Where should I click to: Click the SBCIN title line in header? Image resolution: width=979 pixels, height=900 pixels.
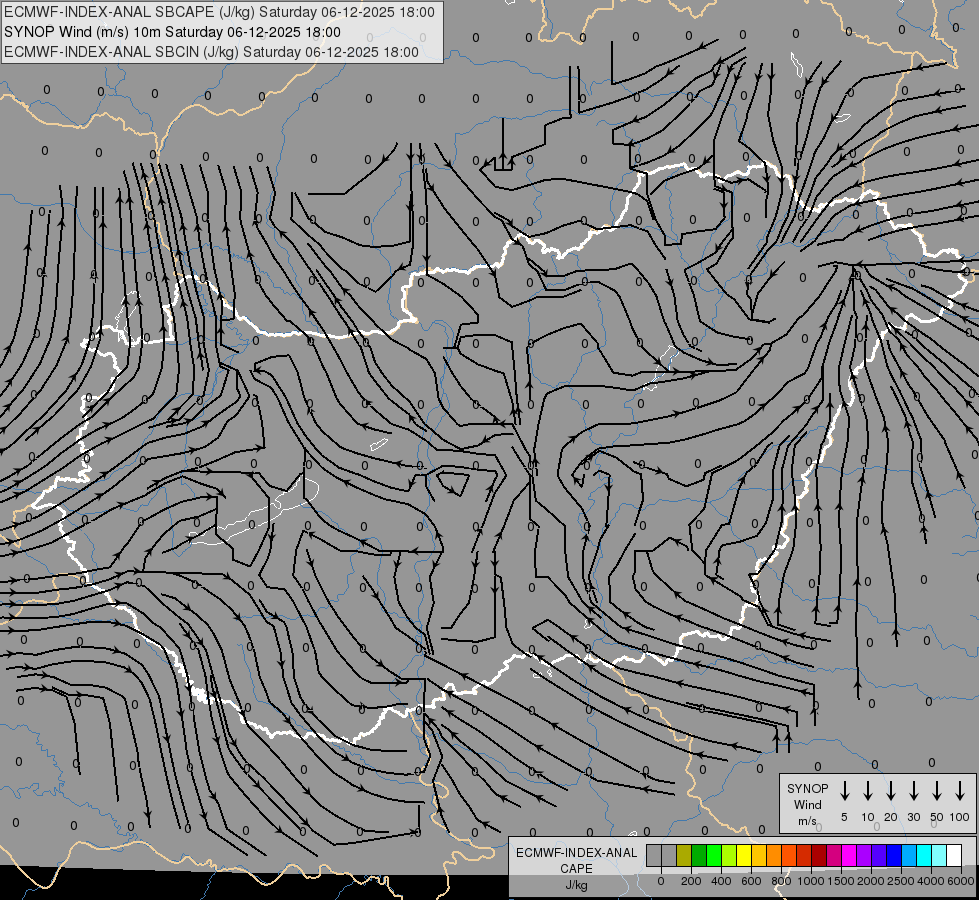[212, 52]
